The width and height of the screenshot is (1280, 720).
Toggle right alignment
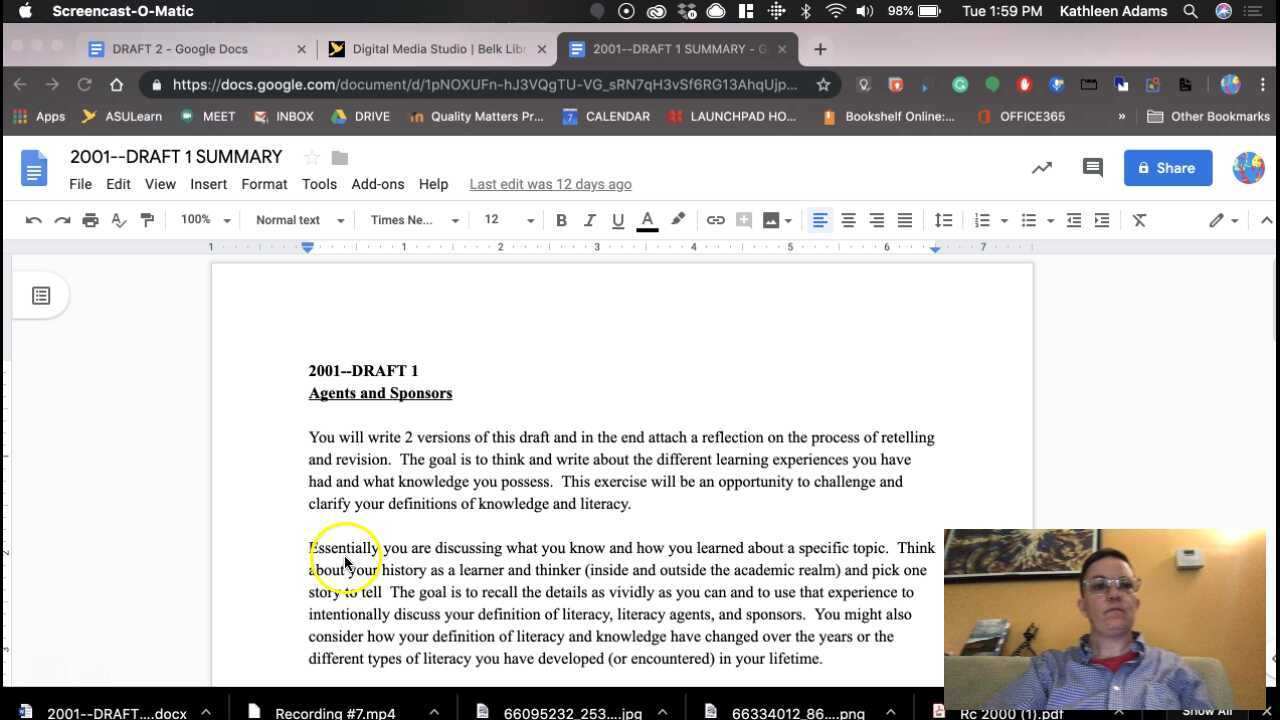(x=877, y=220)
